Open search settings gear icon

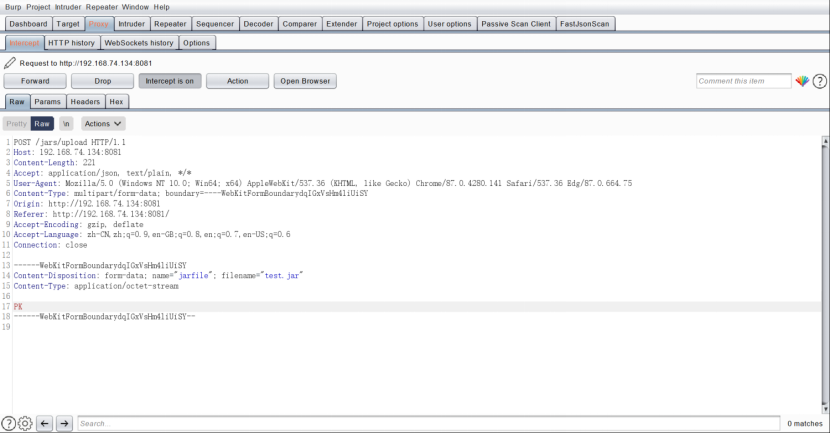[25, 423]
